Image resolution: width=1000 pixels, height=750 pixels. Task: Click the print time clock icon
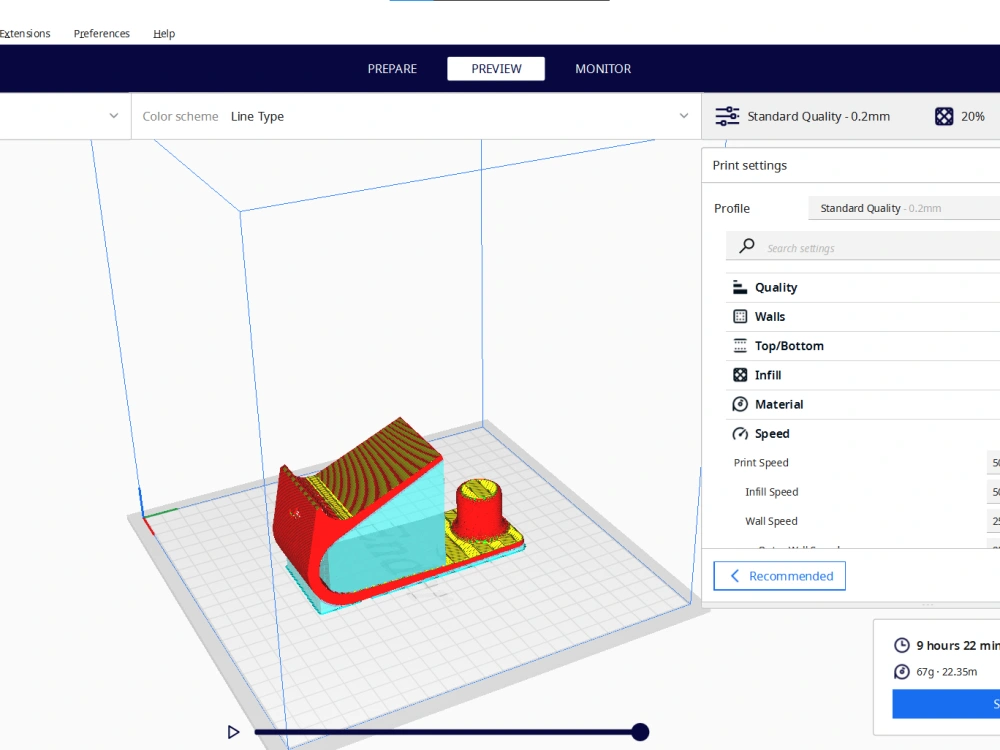coord(902,645)
